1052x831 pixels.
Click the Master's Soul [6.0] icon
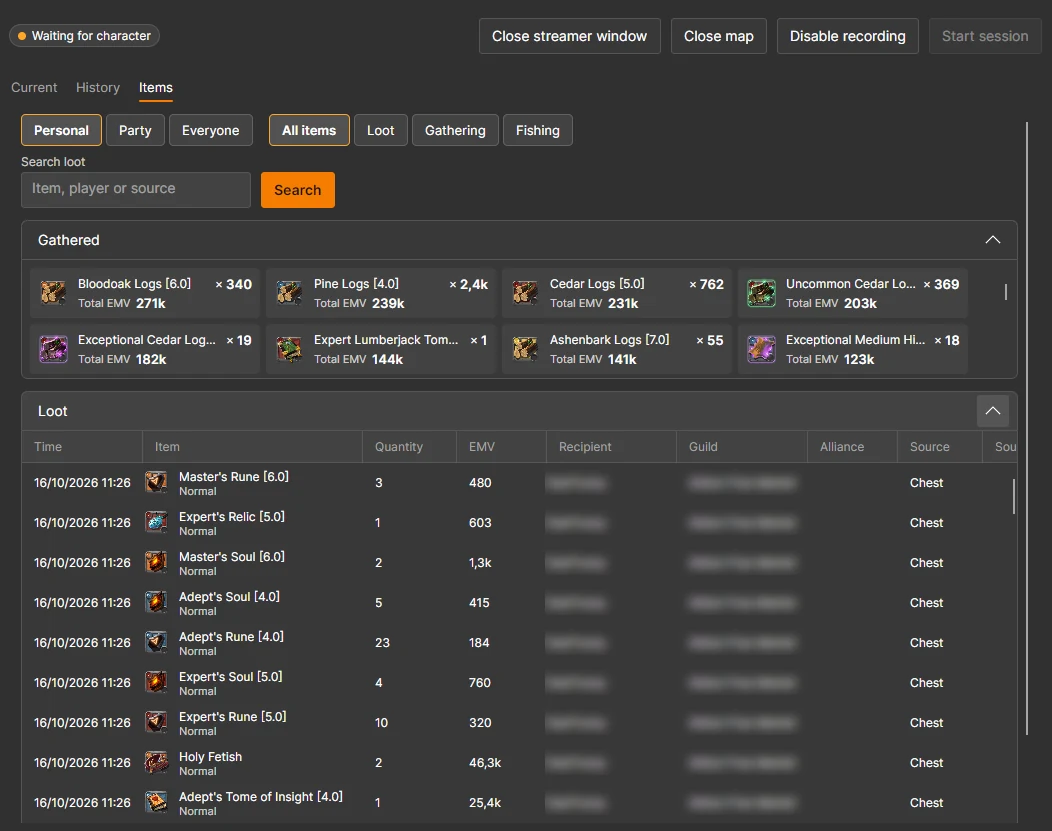click(156, 562)
